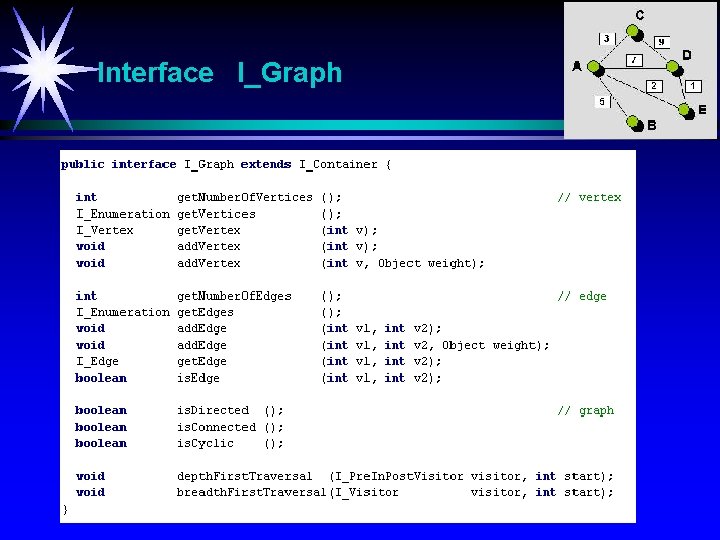Click "I_Enumeration" on the getVertices line
720x540 pixels.
coord(123,214)
